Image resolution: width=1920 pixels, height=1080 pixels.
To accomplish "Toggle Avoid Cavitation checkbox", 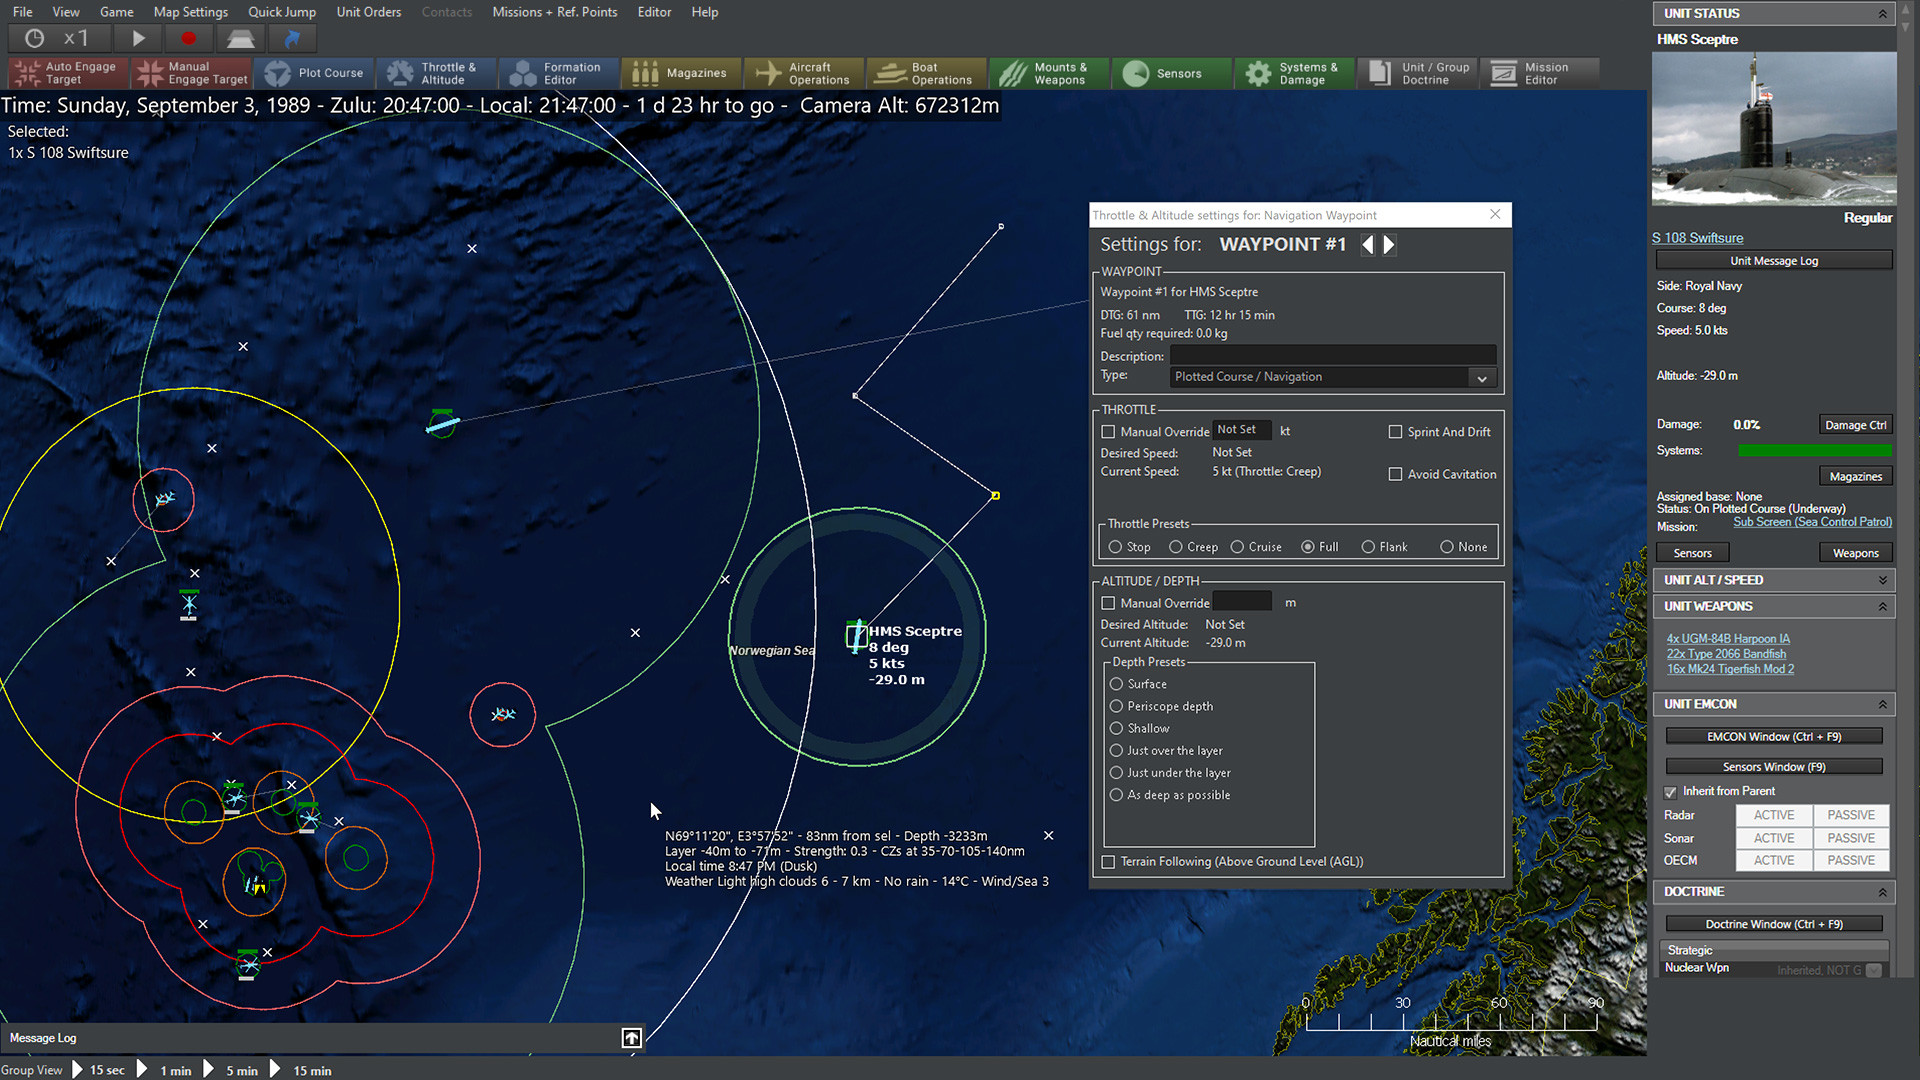I will click(1395, 473).
